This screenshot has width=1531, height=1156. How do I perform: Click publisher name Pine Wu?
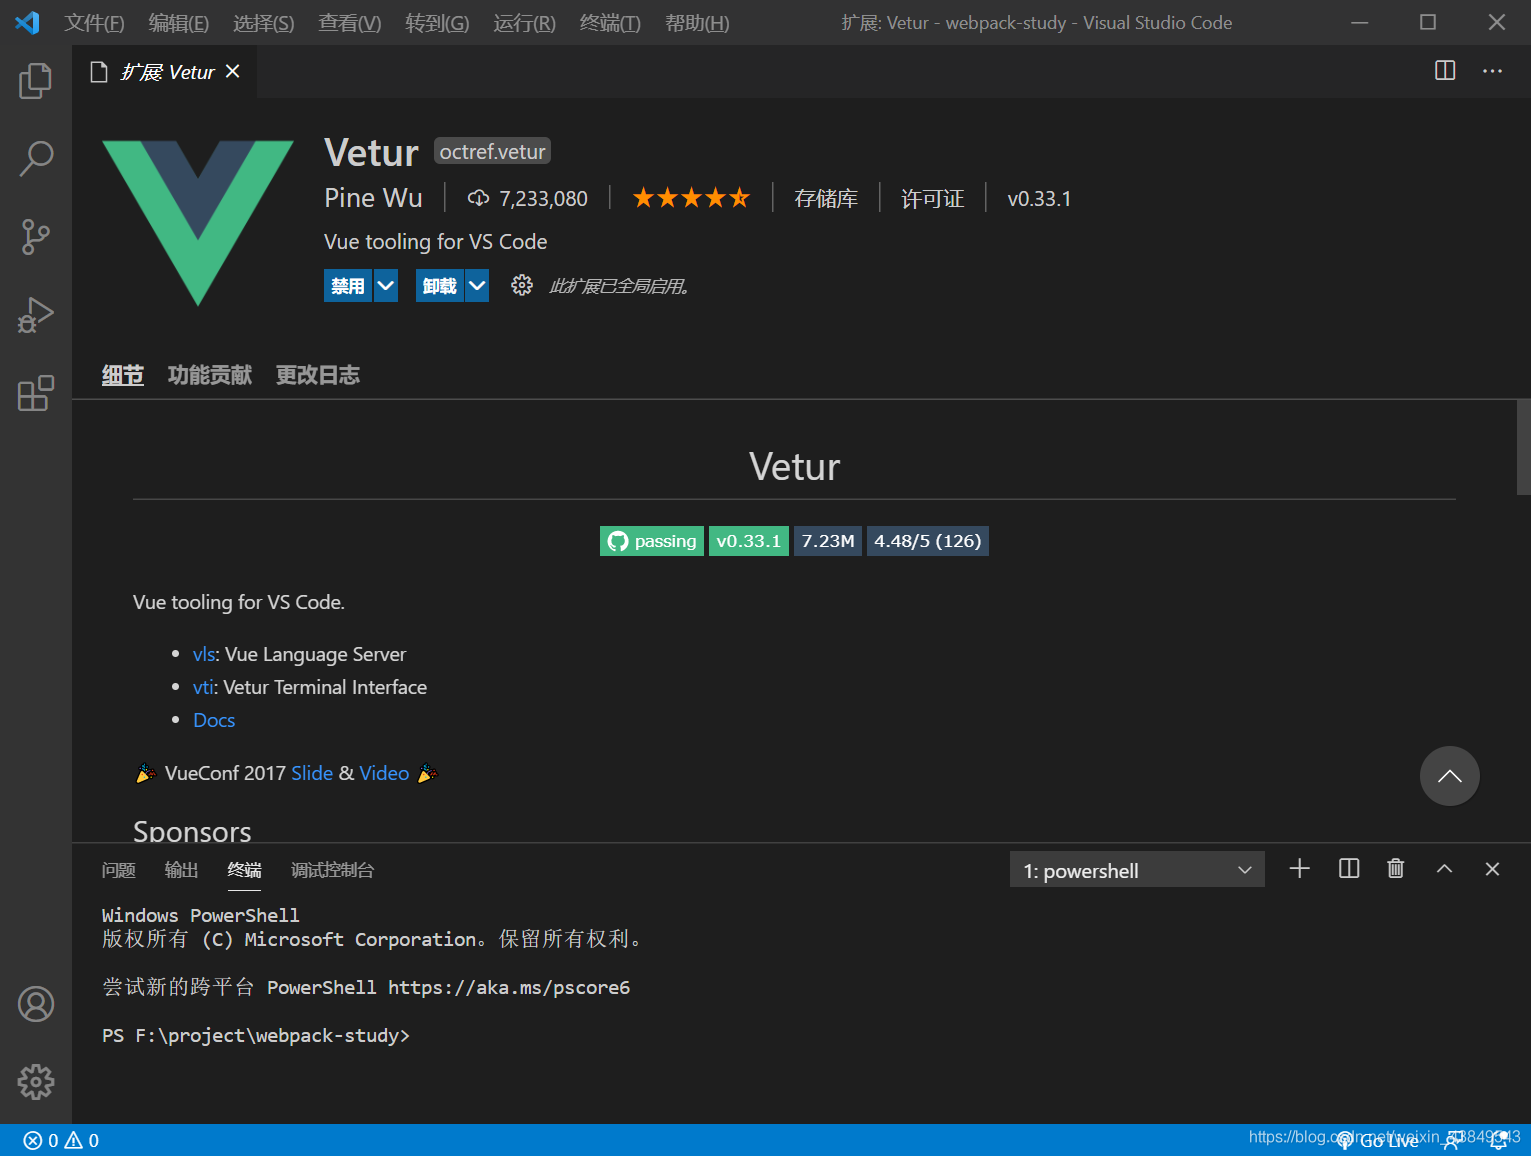pos(373,198)
